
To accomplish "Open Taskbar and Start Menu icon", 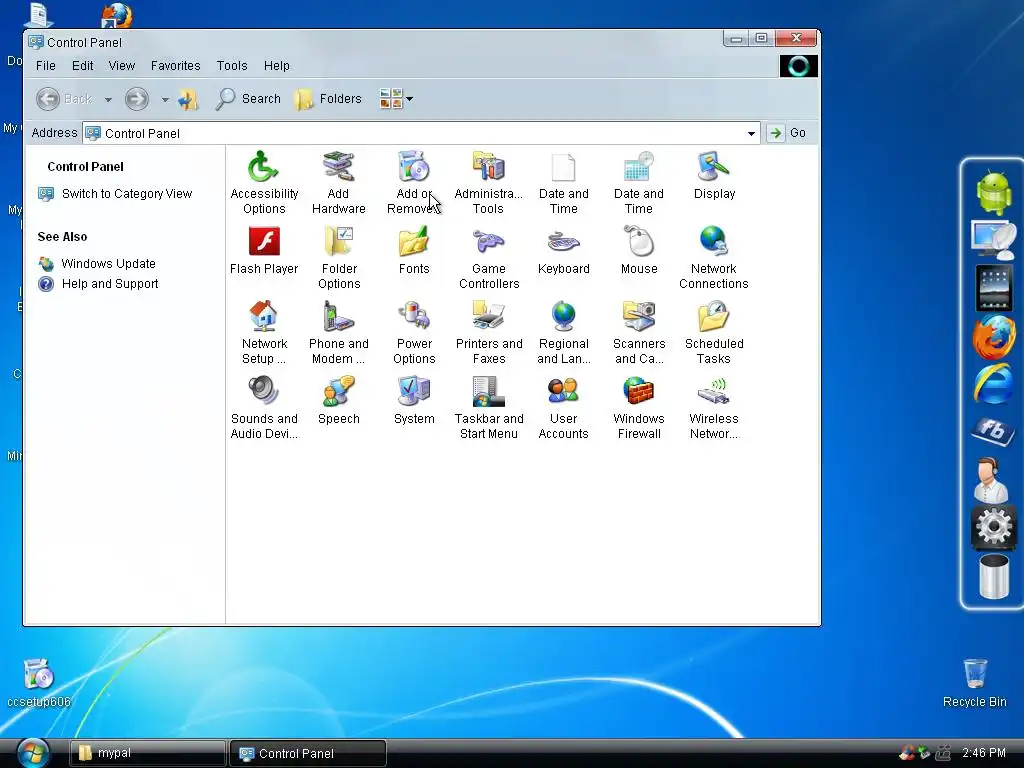I will [488, 392].
